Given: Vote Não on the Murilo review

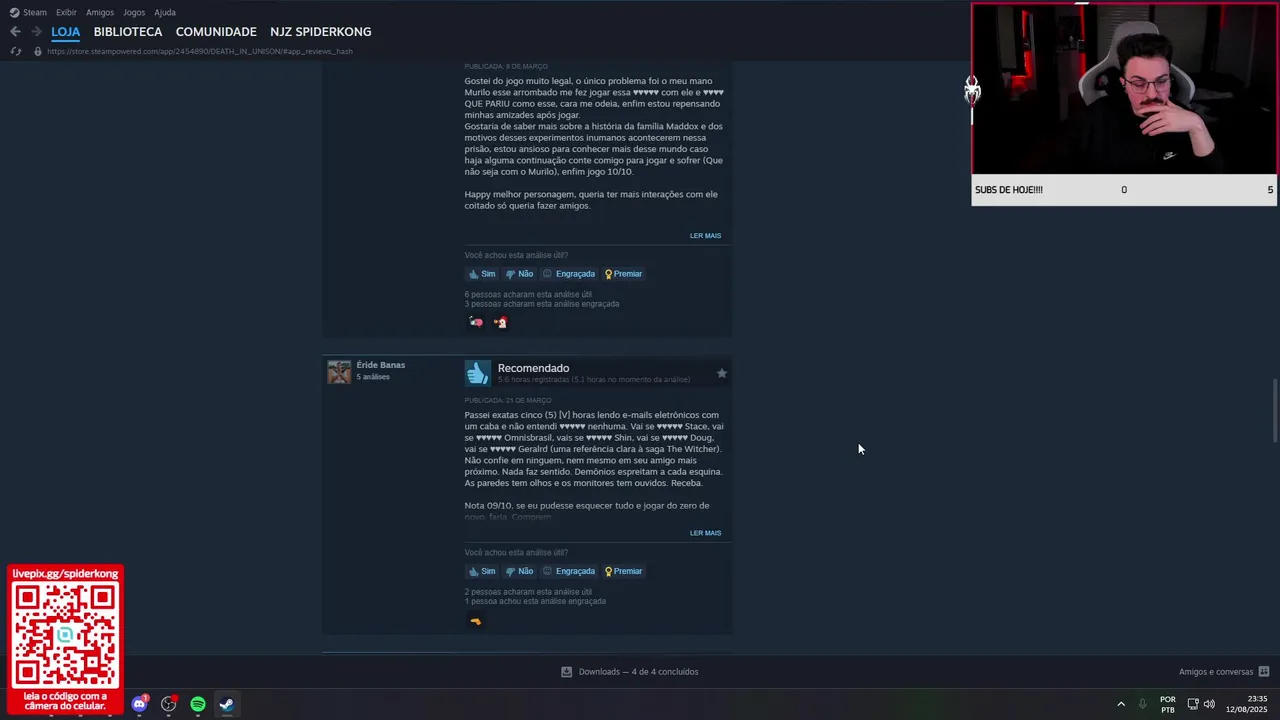Looking at the screenshot, I should point(519,274).
